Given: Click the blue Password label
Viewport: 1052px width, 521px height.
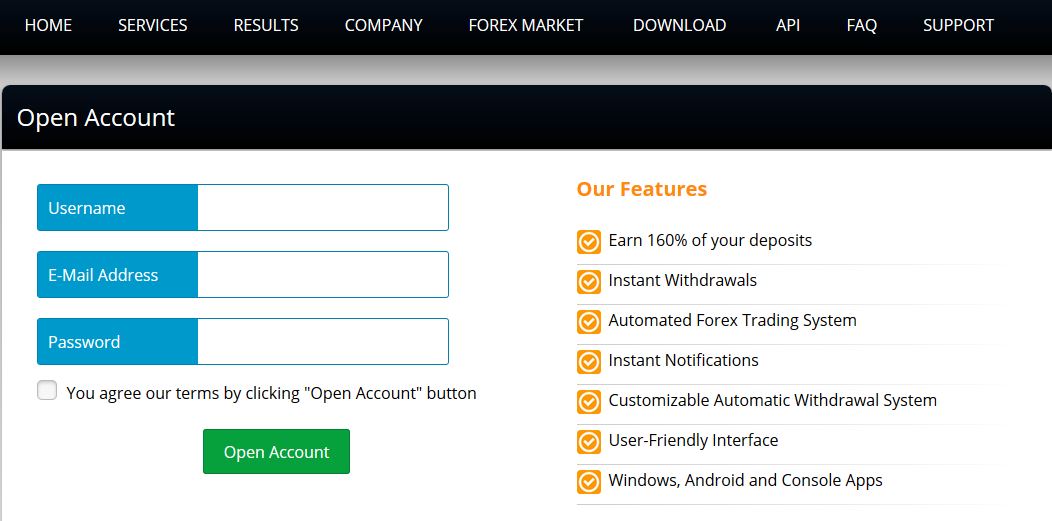Looking at the screenshot, I should tap(117, 341).
